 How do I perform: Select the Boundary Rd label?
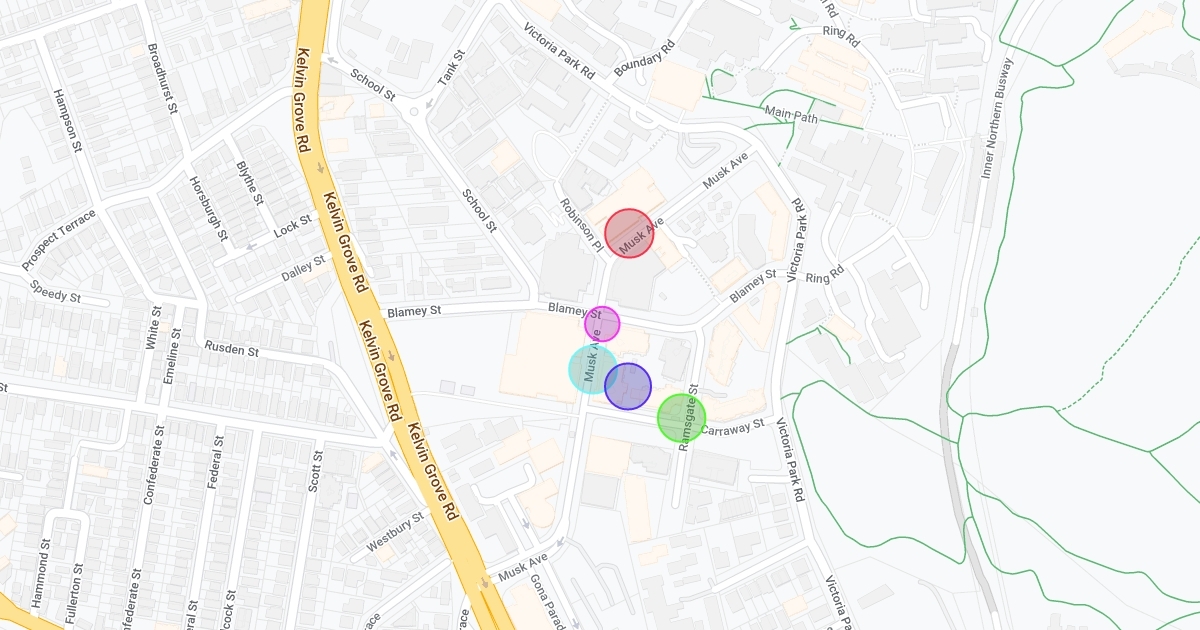645,59
